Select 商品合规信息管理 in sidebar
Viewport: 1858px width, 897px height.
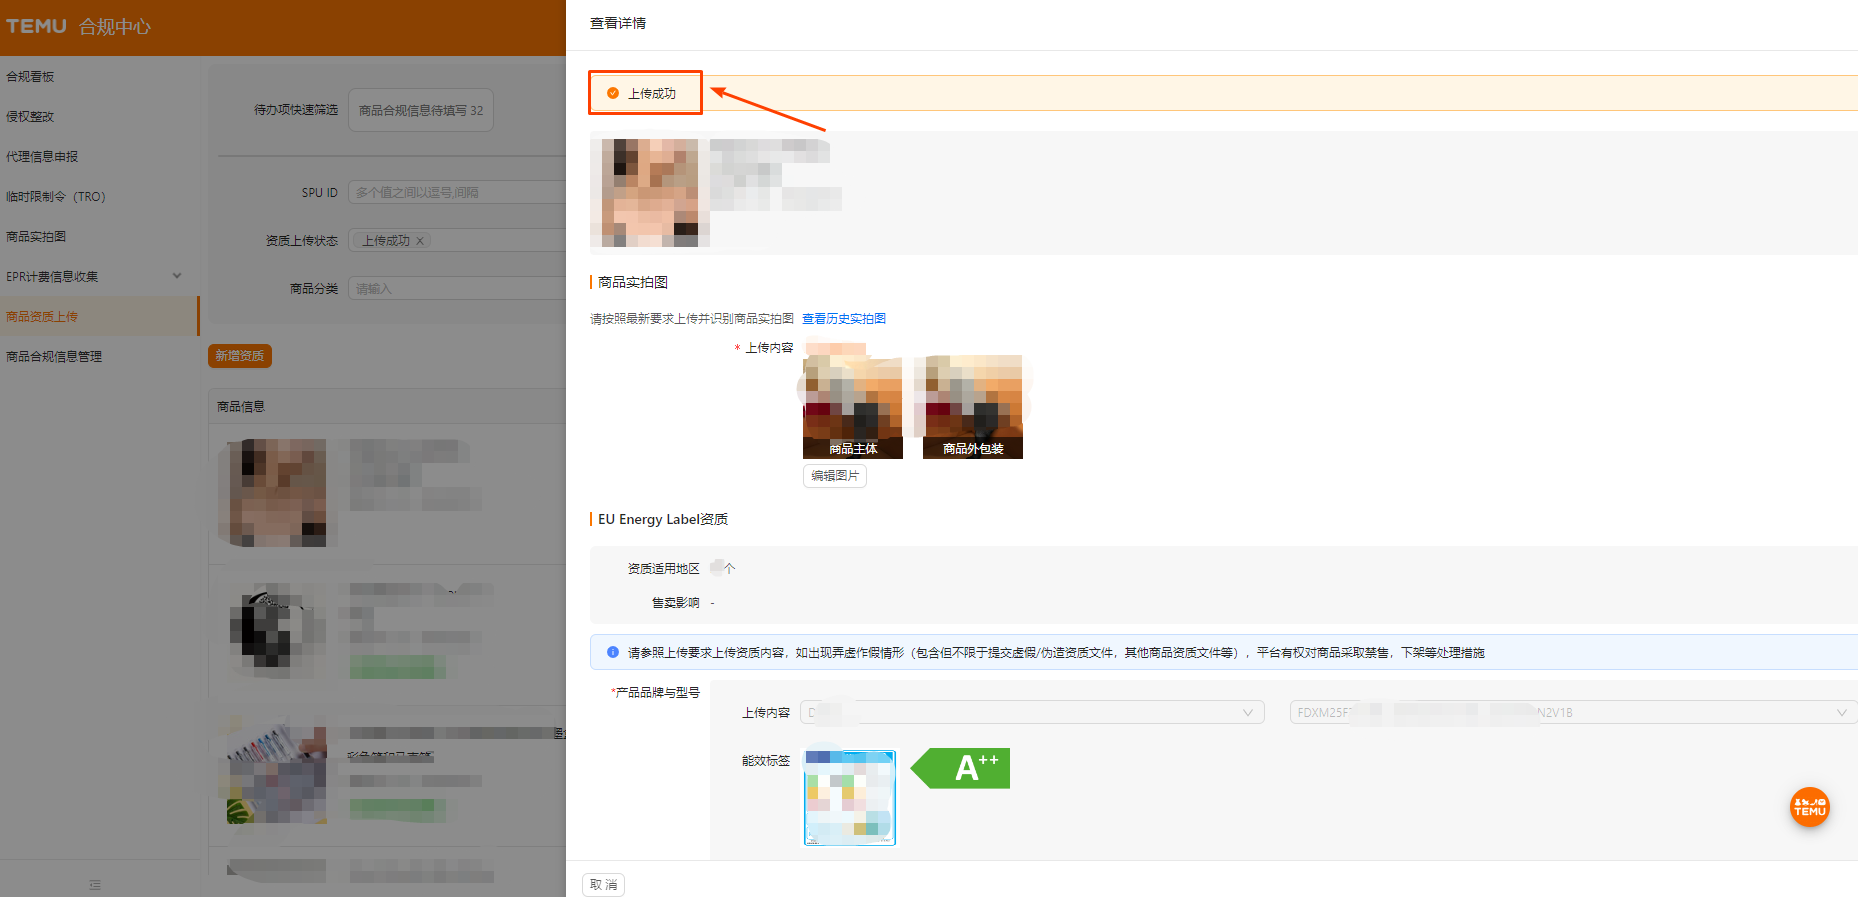click(x=54, y=356)
